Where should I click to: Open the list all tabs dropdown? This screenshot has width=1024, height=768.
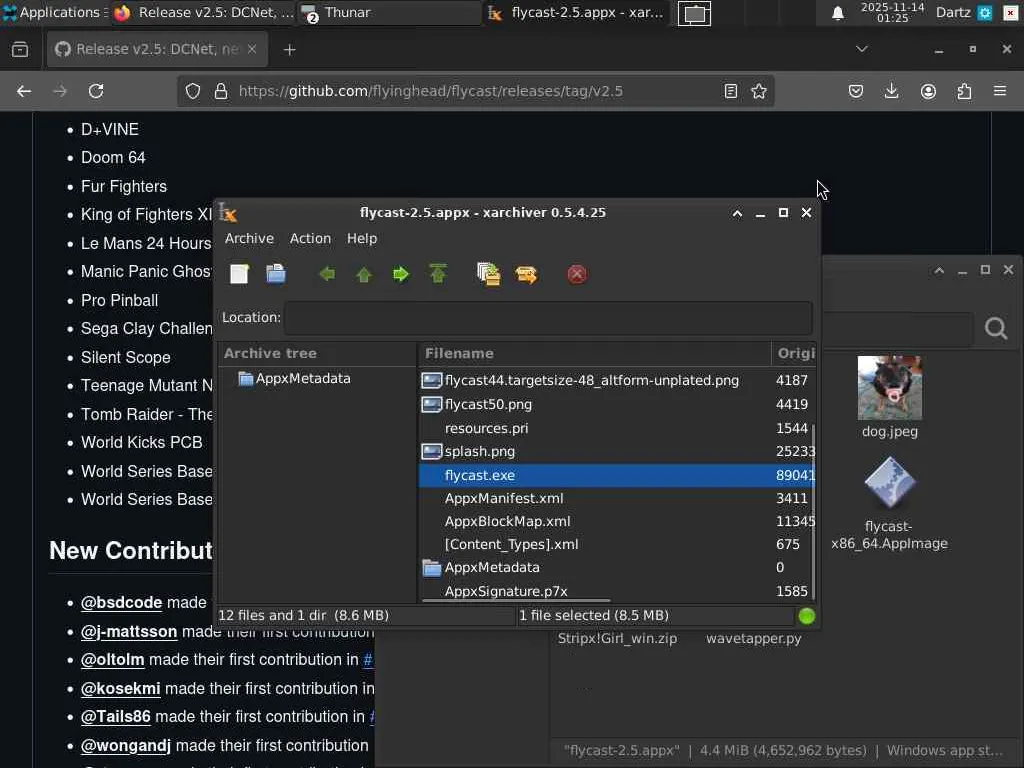point(861,49)
